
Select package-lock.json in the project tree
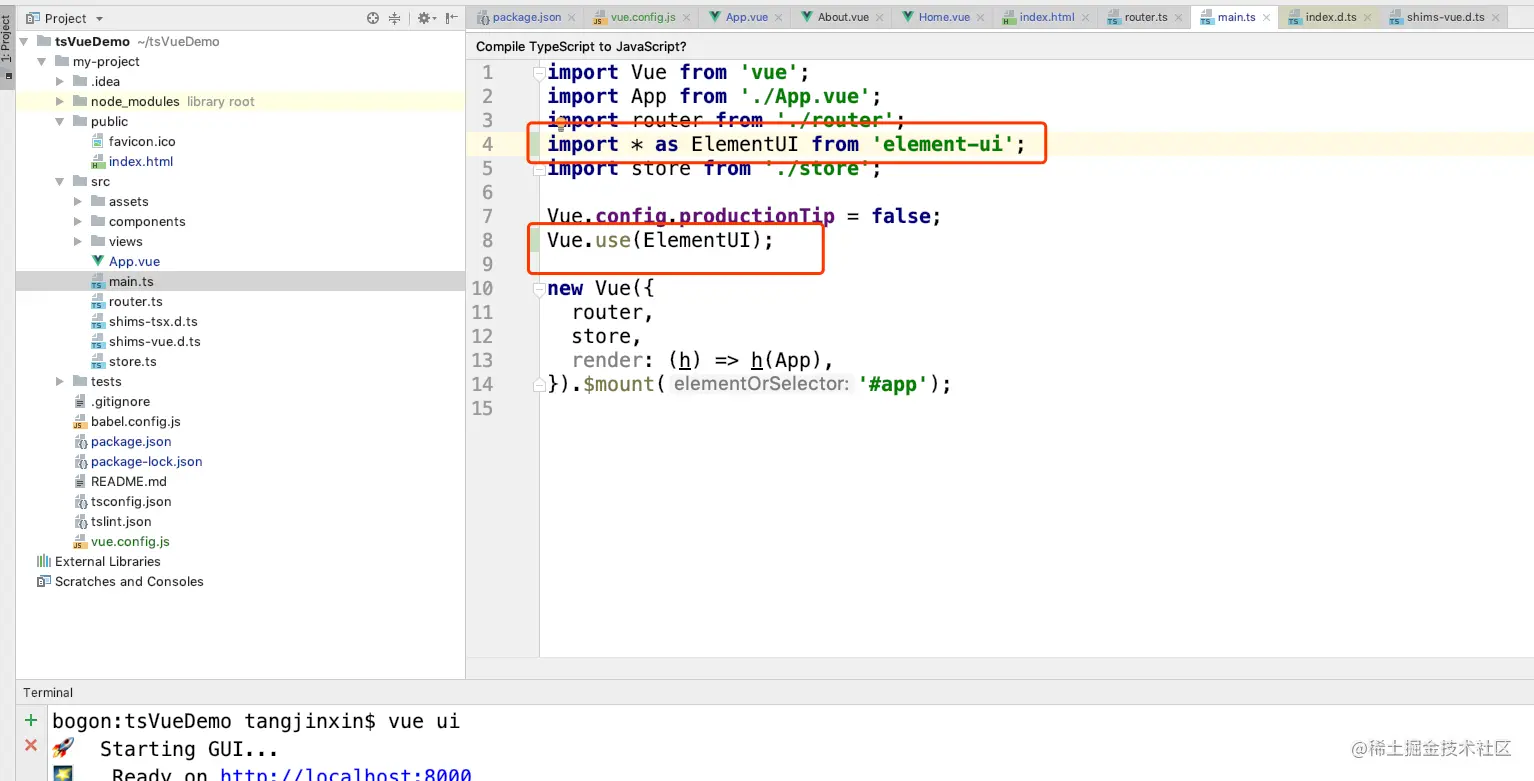(147, 462)
